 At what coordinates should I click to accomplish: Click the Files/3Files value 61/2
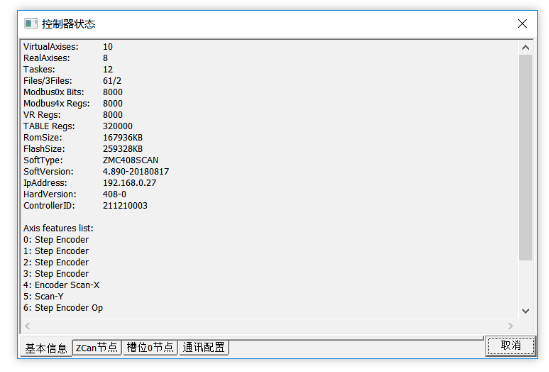pyautogui.click(x=112, y=81)
